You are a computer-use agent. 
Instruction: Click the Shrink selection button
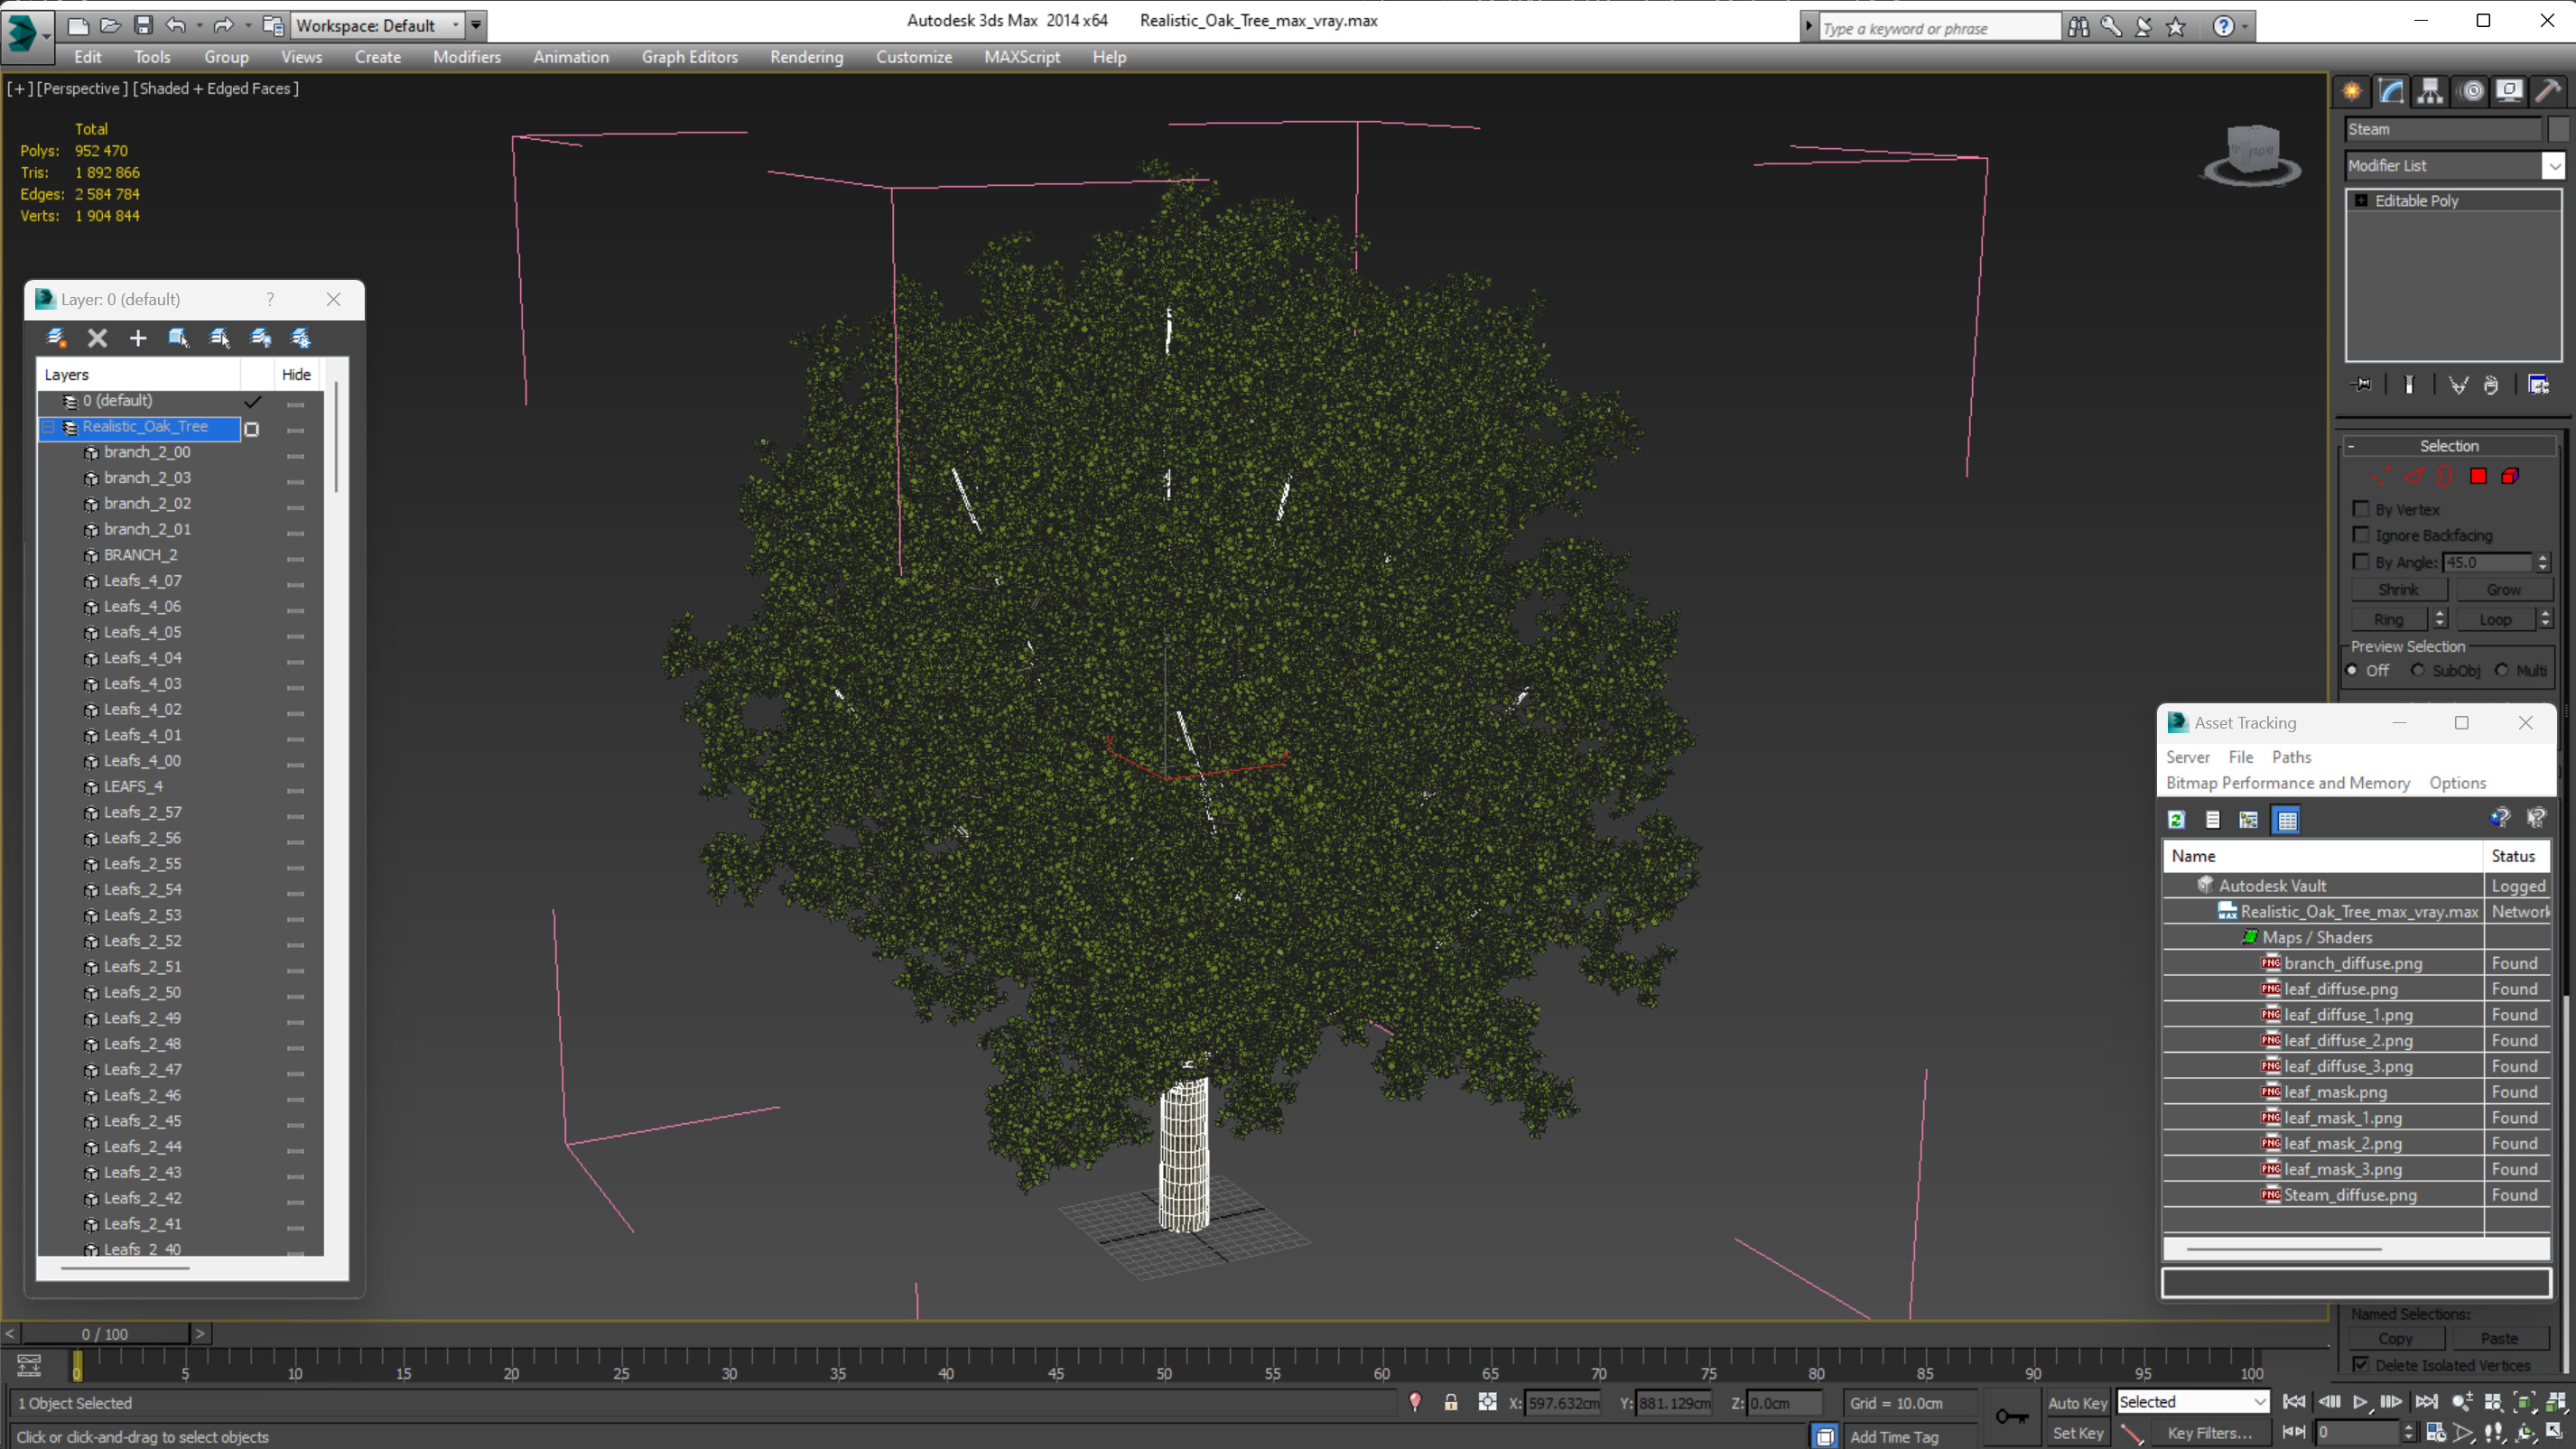pos(2398,590)
